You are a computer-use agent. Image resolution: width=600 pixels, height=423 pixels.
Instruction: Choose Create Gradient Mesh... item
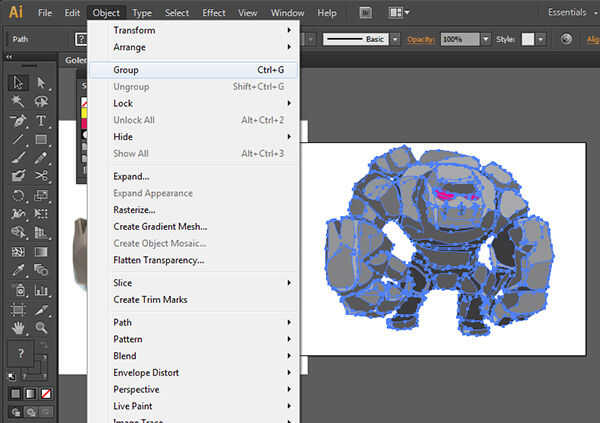click(193, 227)
